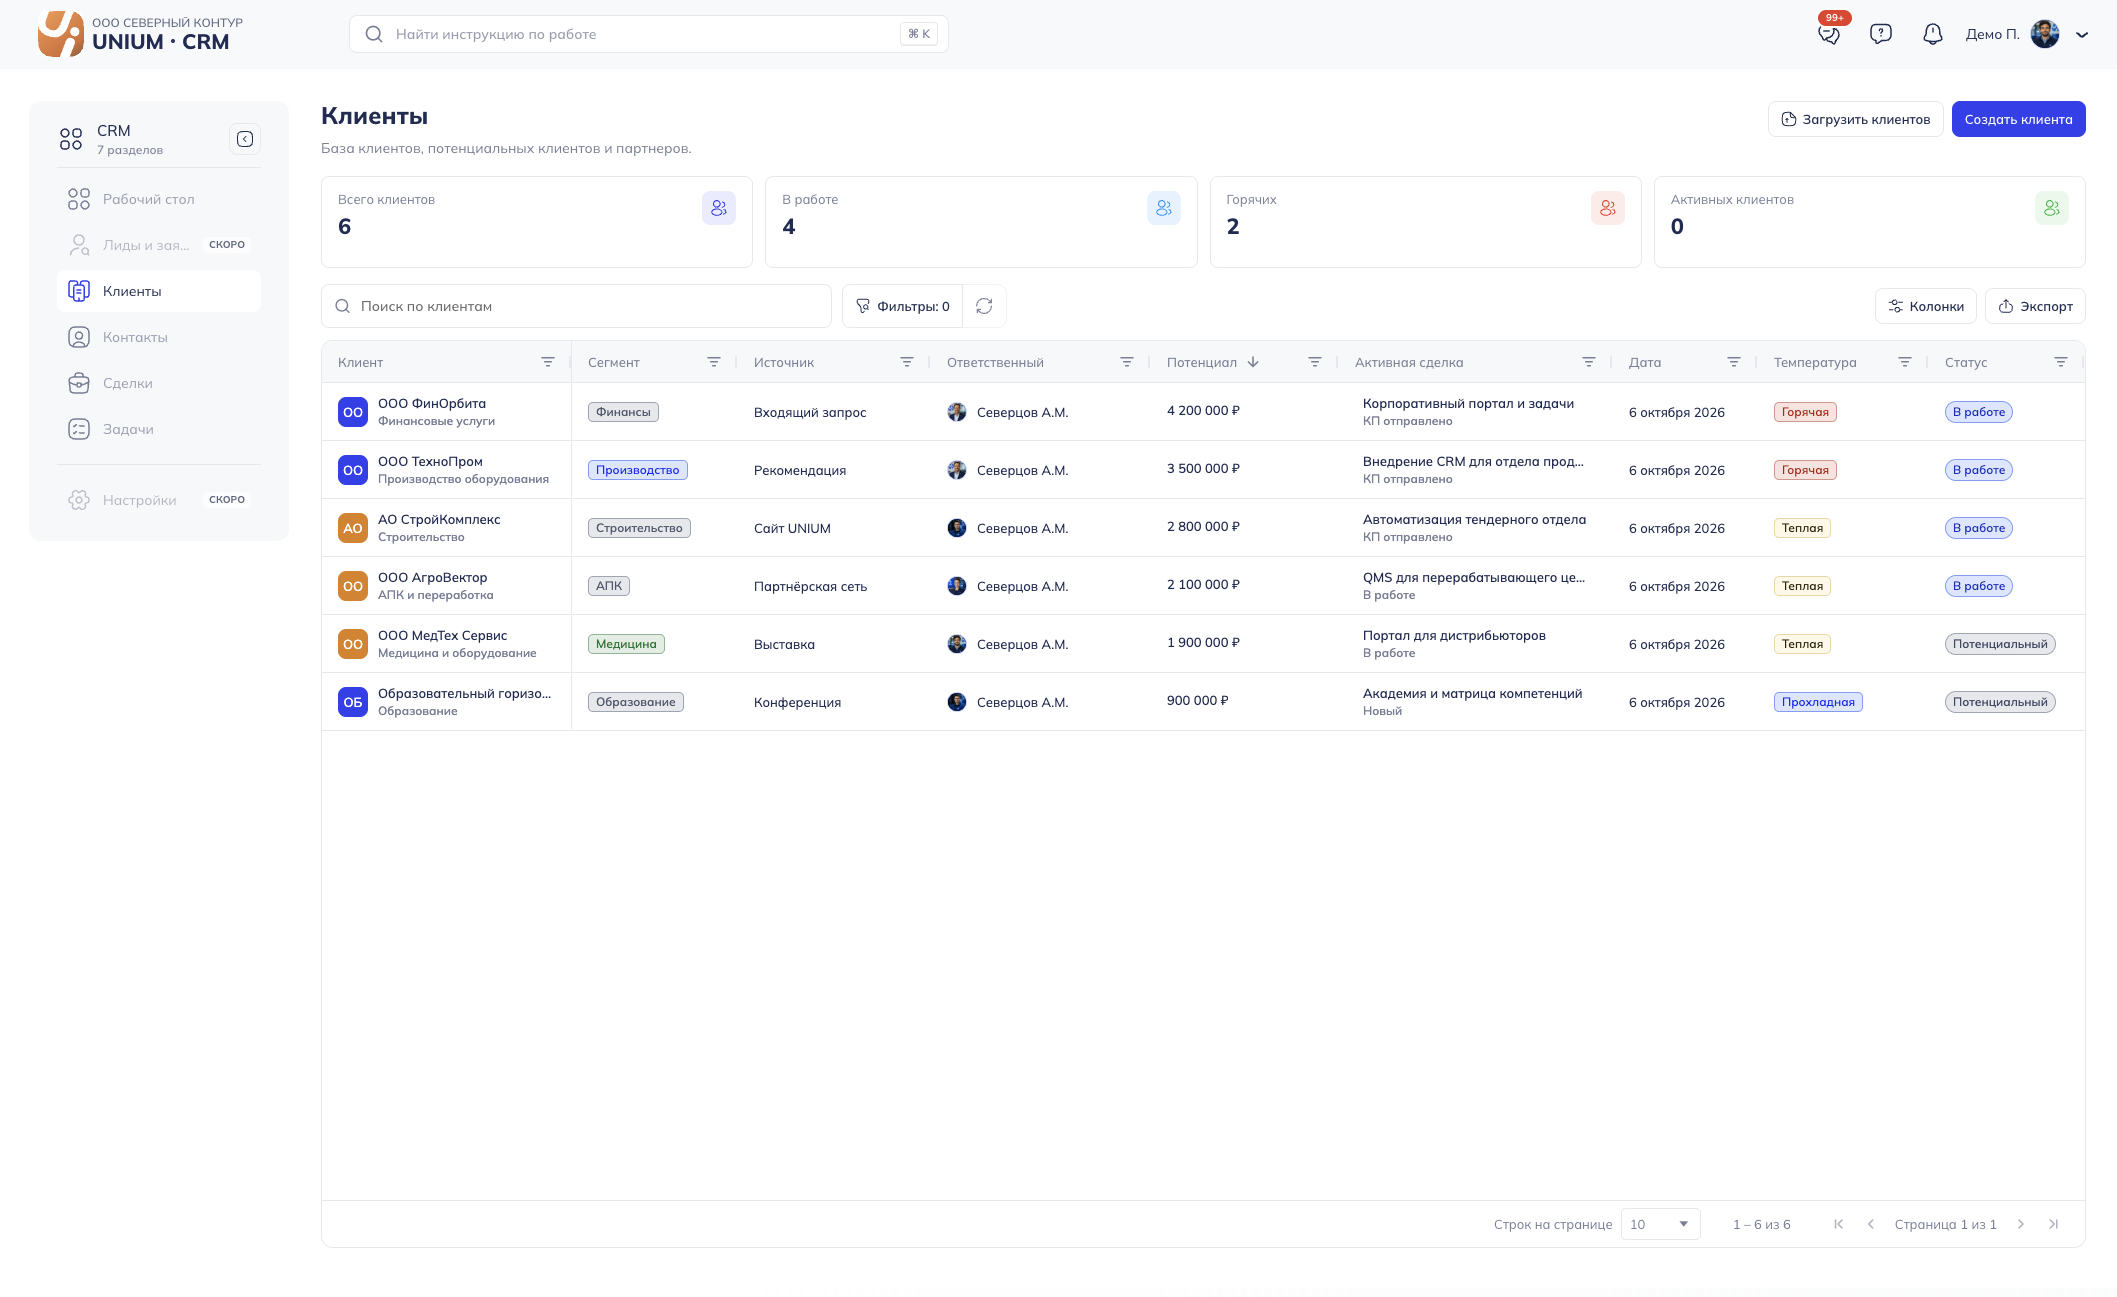The width and height of the screenshot is (2117, 1297).
Task: Open filter for Источник column
Action: [907, 362]
